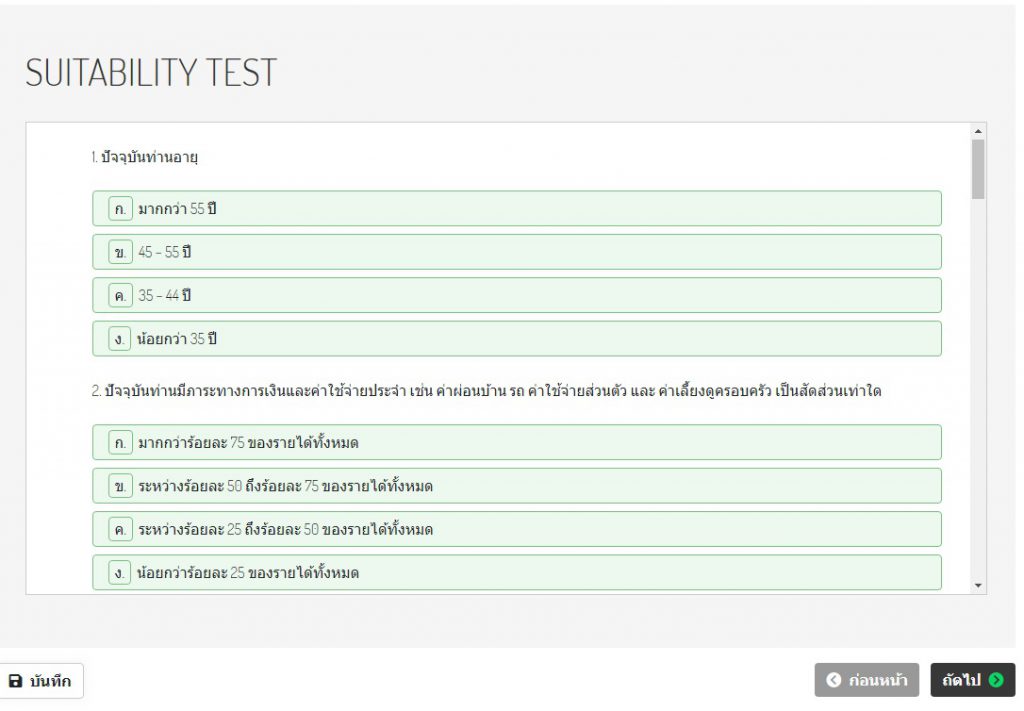Screen dimensions: 1024x711
Task: Select answer ข. 45 - 55 ปี
Action: click(x=517, y=252)
